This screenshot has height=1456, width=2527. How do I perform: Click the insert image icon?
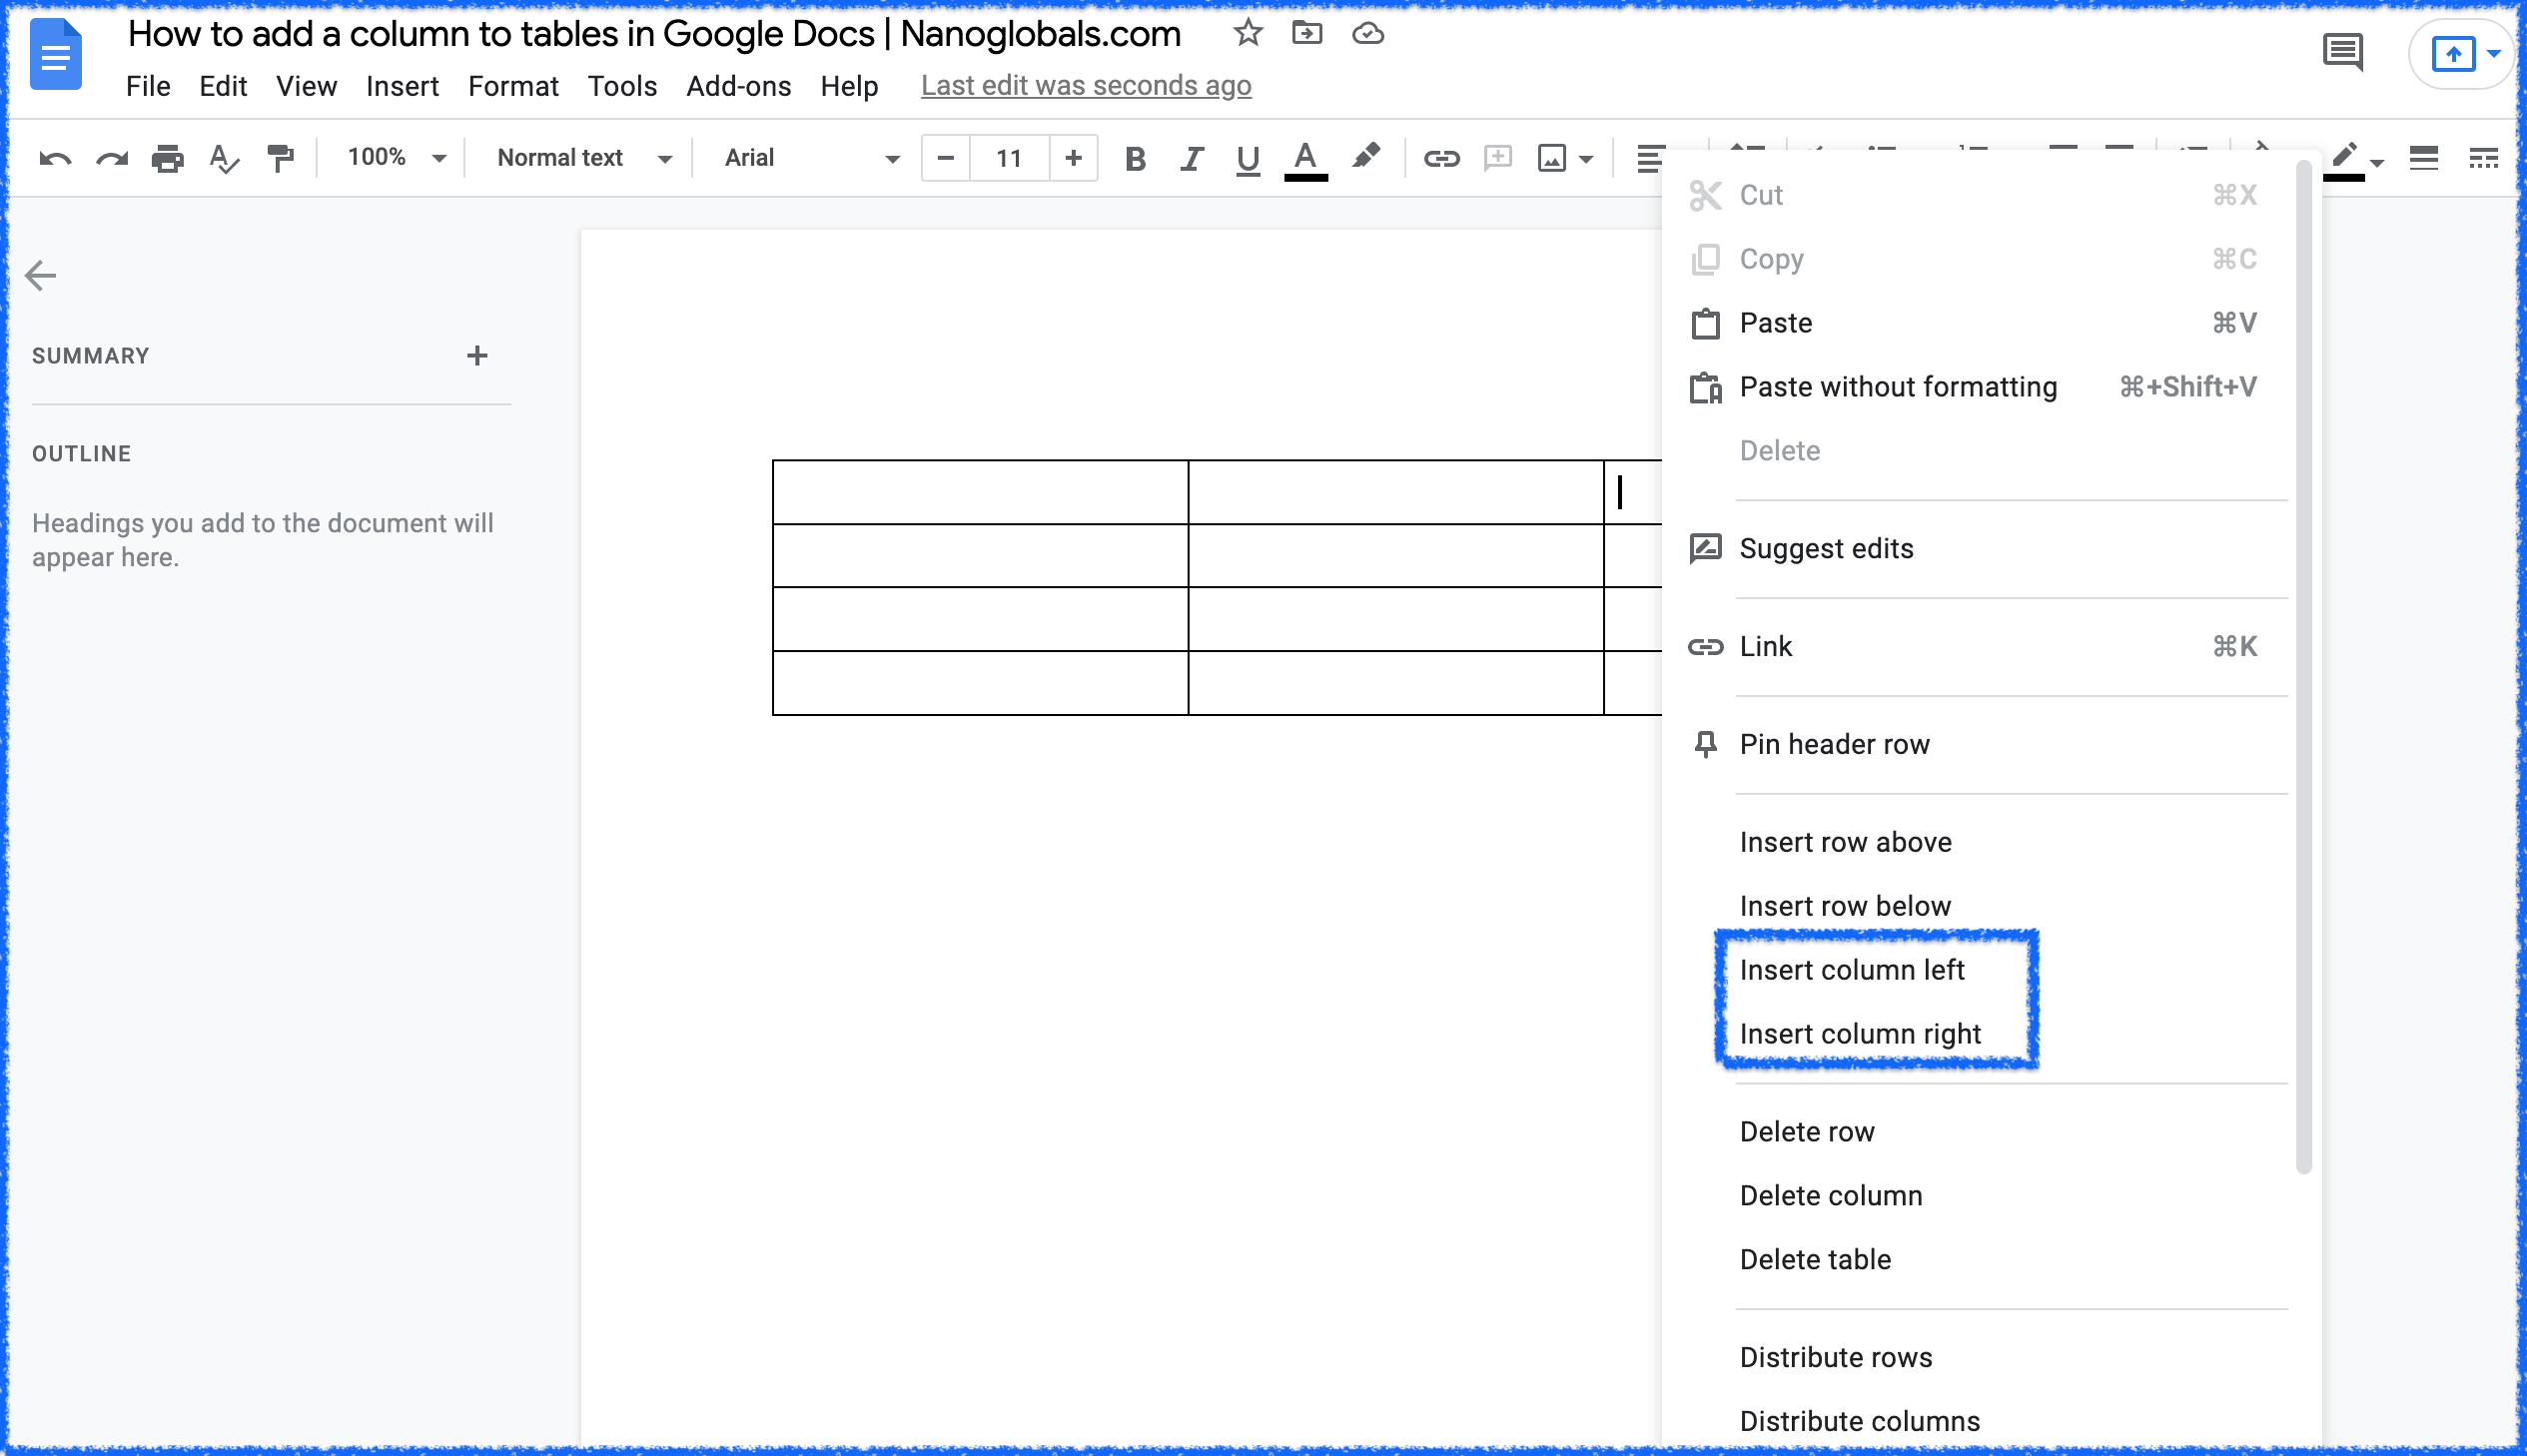coord(1551,158)
